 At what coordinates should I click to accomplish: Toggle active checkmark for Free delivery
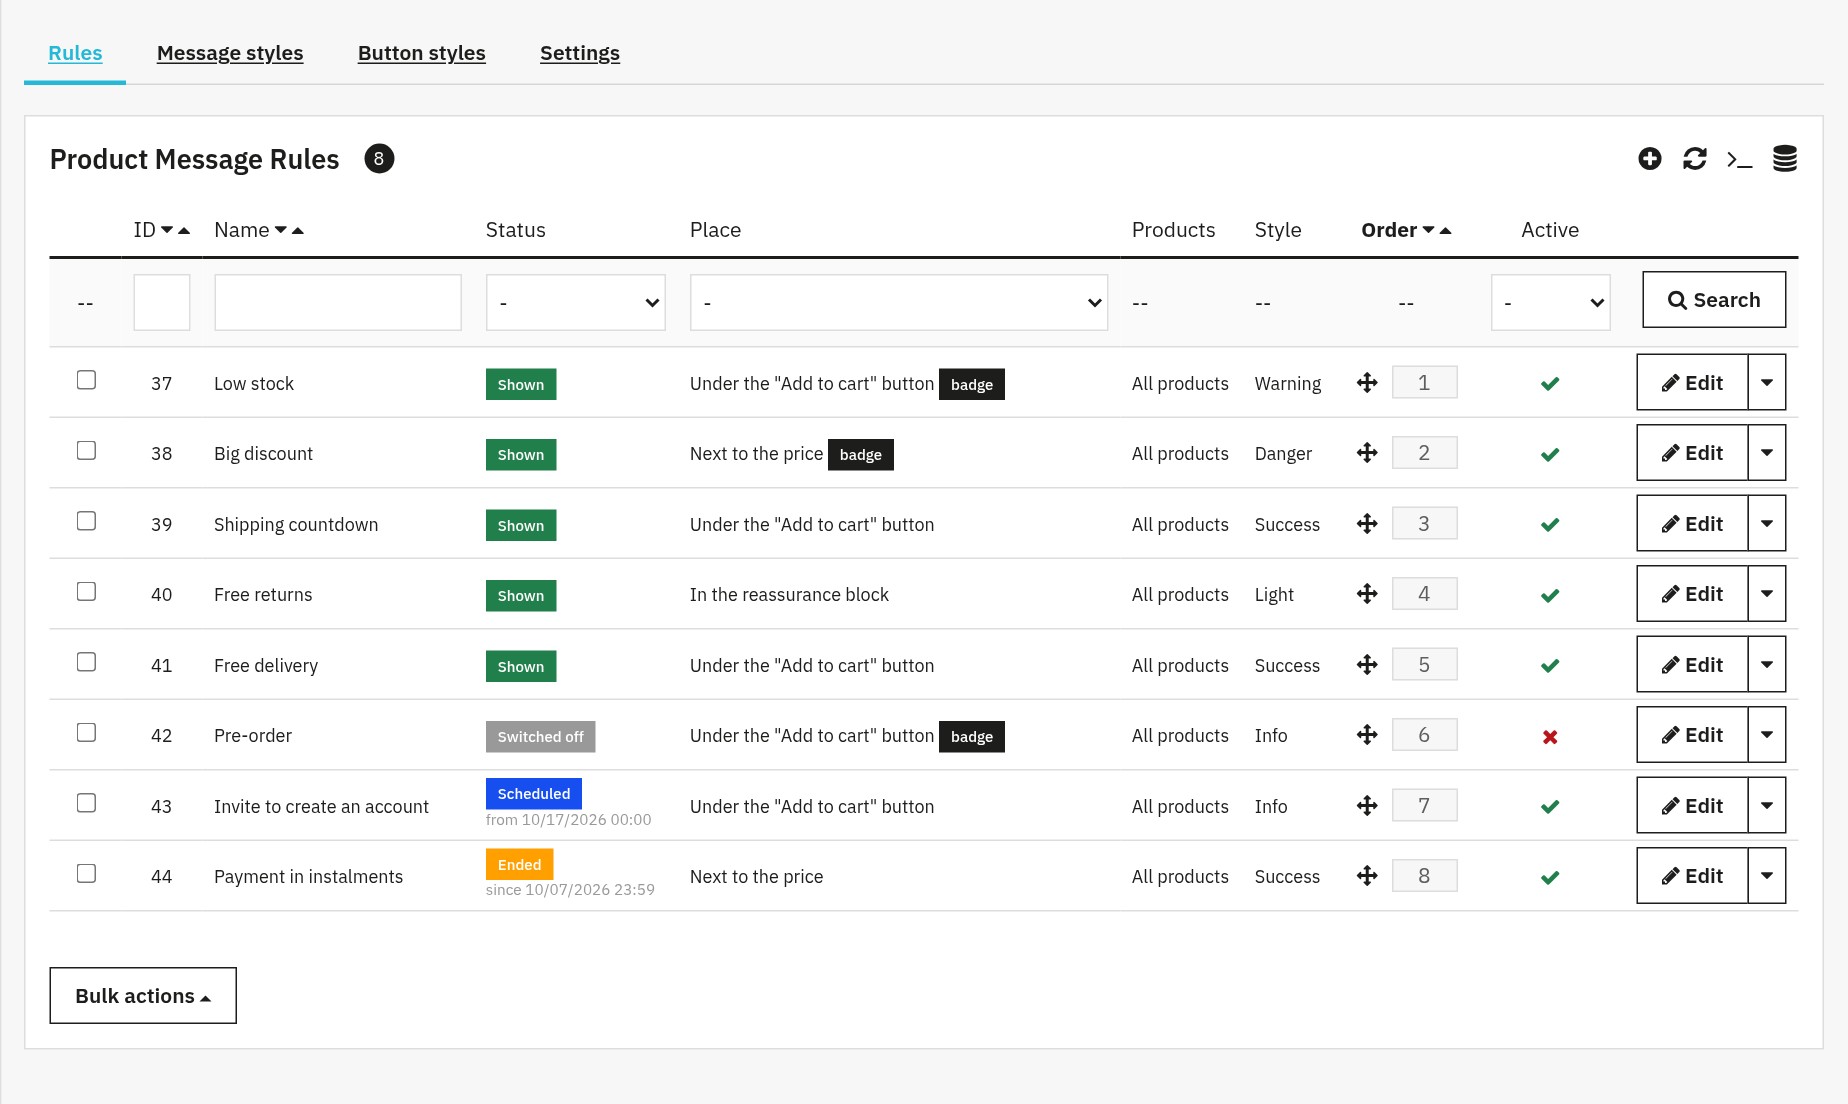click(1550, 666)
